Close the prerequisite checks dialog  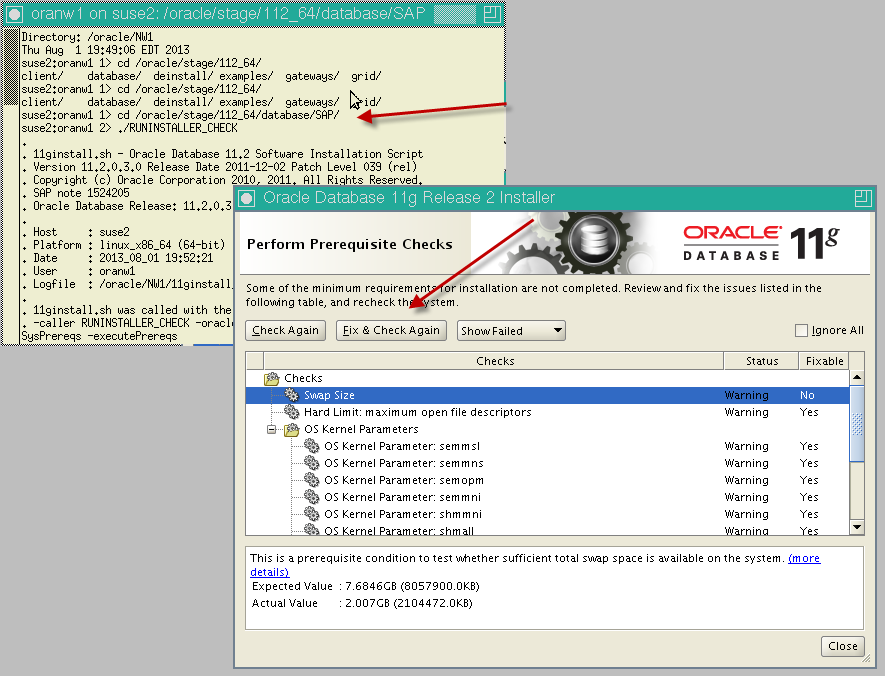tap(842, 646)
